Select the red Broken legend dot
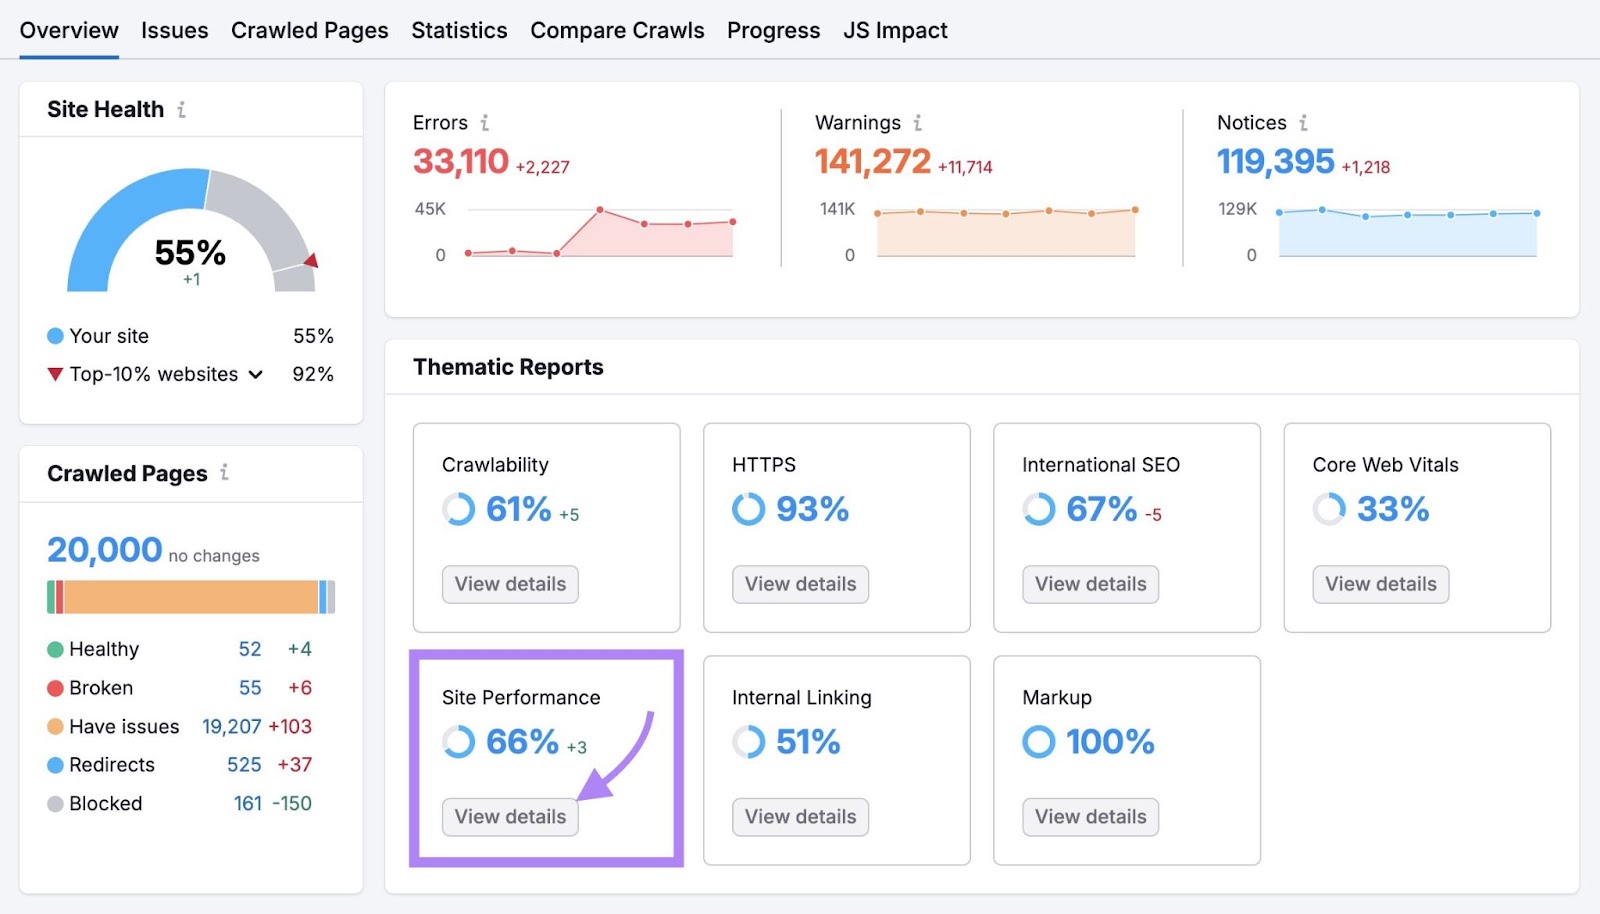This screenshot has width=1600, height=914. [x=55, y=687]
